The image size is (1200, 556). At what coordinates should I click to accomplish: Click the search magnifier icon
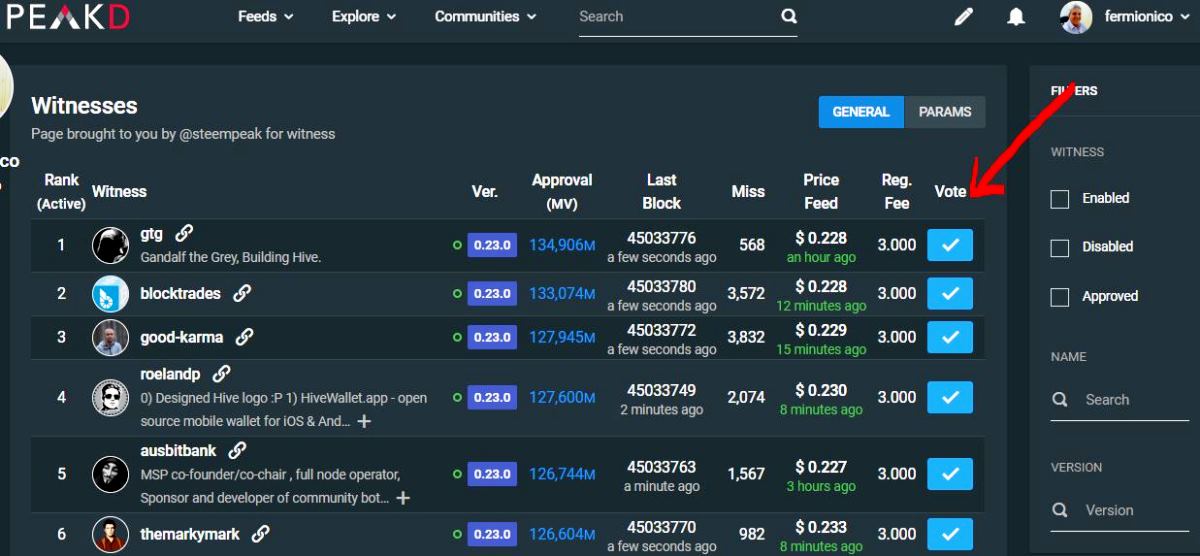click(789, 16)
